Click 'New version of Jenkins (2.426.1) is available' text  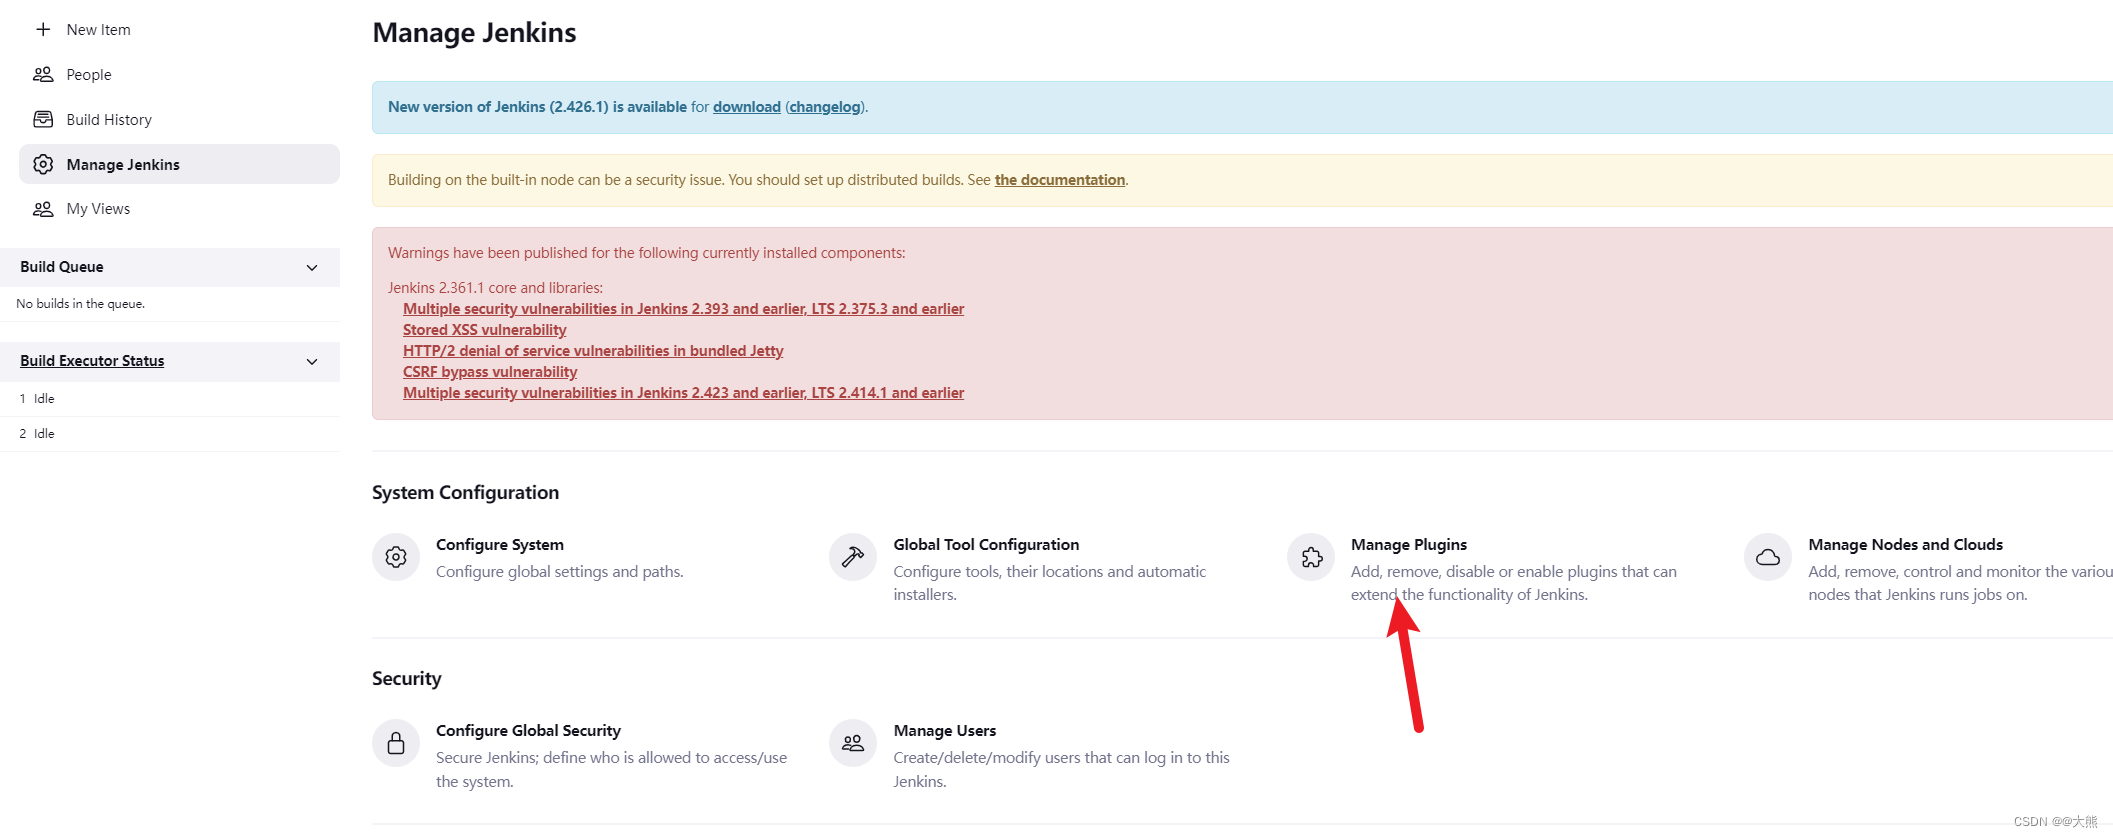pos(538,107)
